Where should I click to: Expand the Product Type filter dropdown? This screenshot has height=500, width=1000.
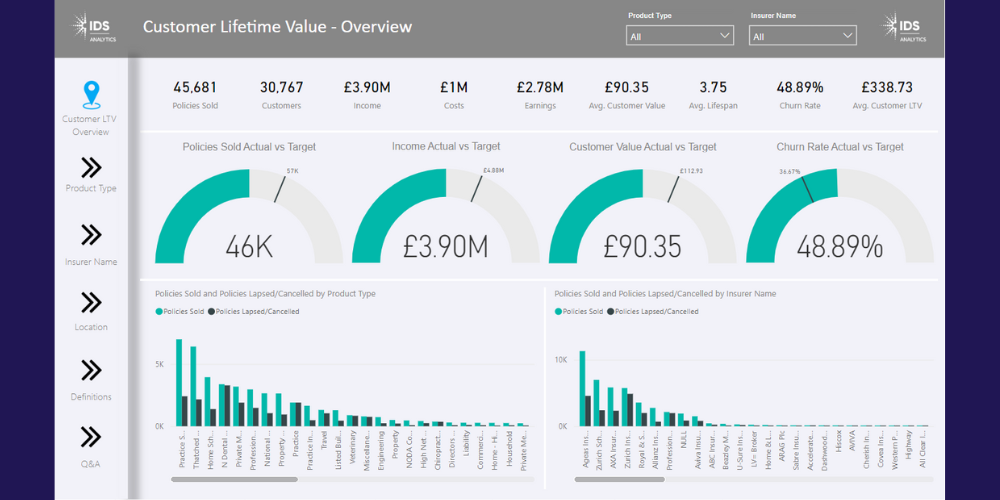point(680,36)
